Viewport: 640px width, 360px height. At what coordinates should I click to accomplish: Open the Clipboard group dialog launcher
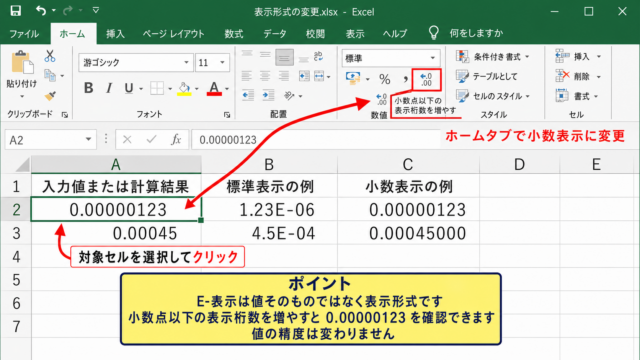pos(64,115)
